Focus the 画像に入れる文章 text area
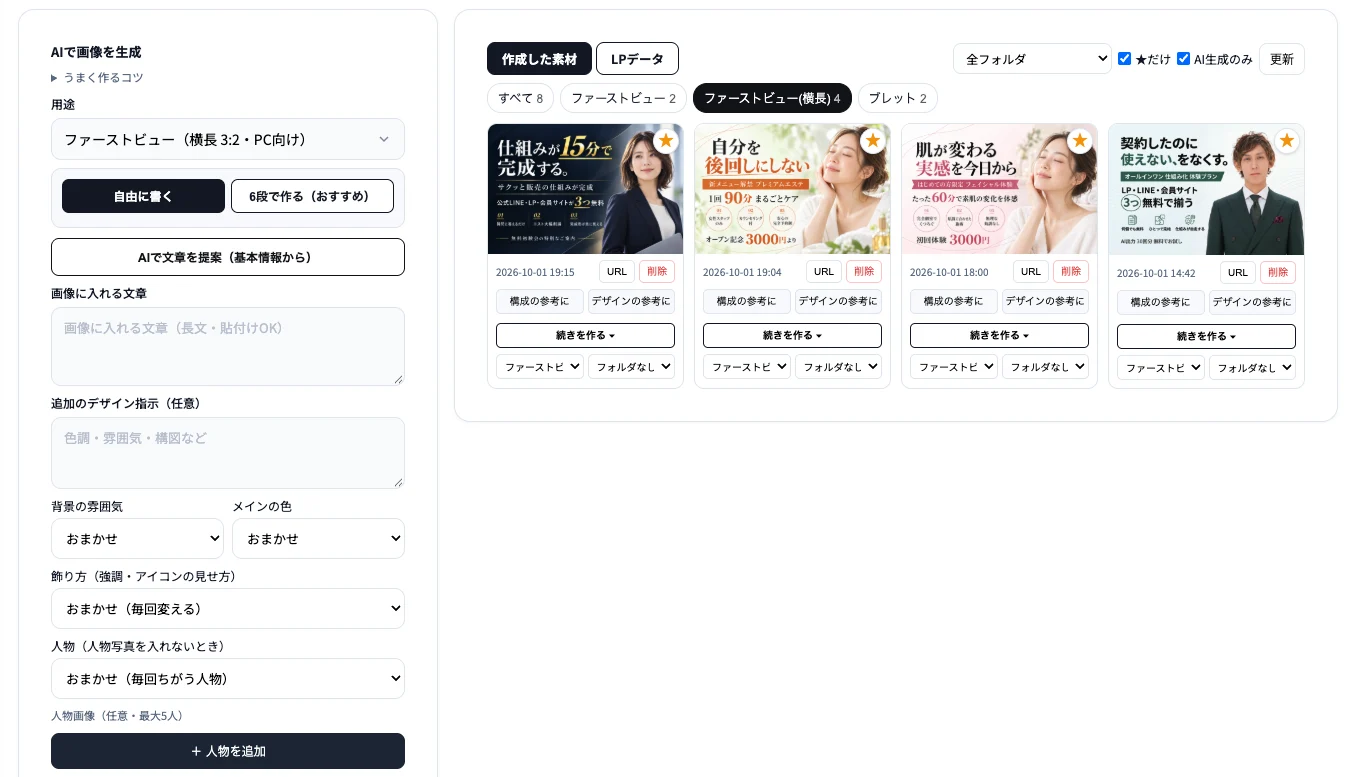The image size is (1350, 777). [x=228, y=346]
